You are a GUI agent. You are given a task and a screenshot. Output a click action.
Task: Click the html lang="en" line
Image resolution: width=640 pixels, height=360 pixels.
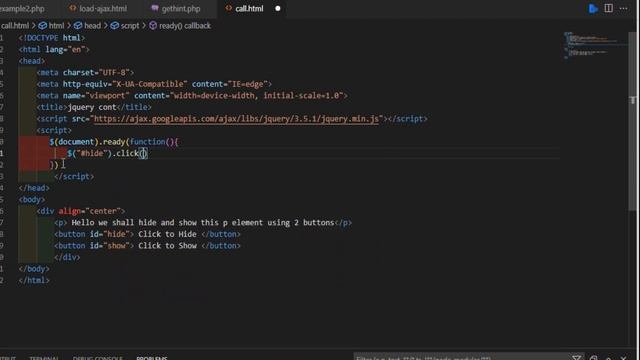click(x=54, y=49)
